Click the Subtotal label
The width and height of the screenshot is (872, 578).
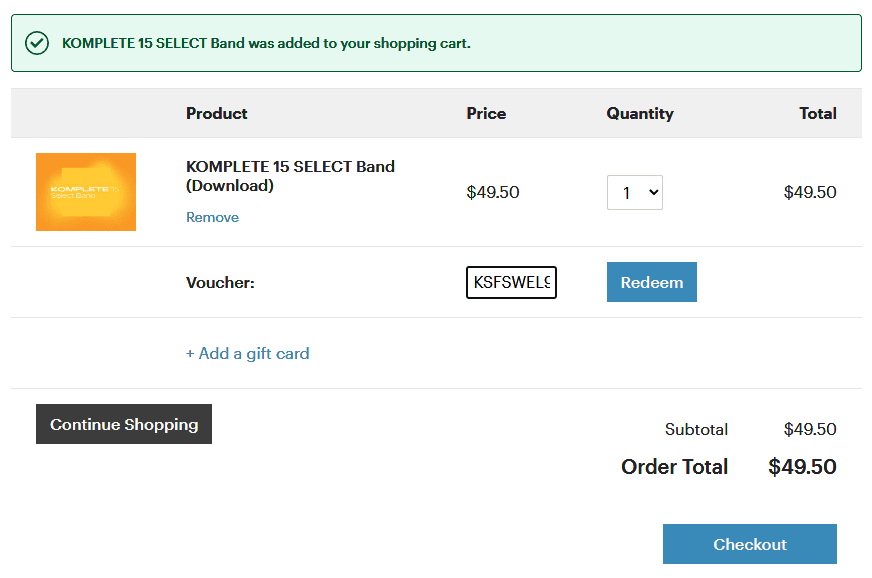(696, 429)
